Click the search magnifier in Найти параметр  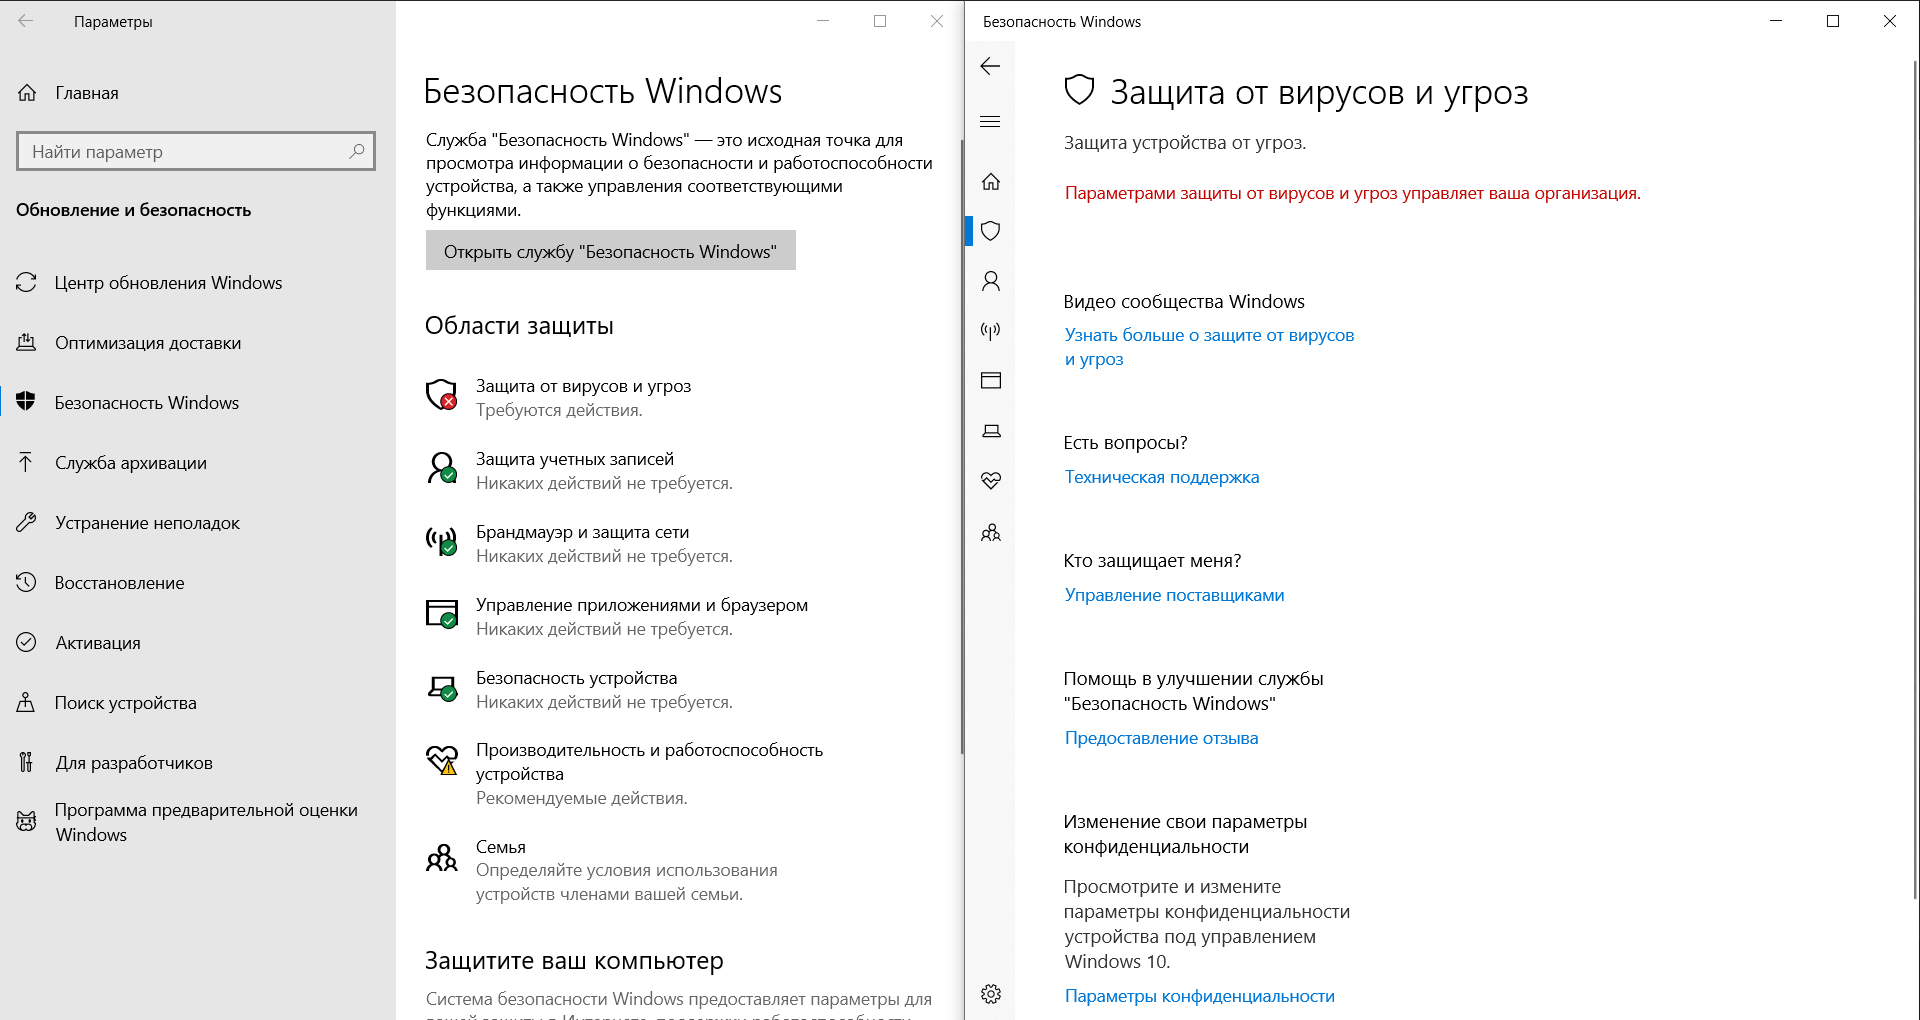pyautogui.click(x=356, y=151)
